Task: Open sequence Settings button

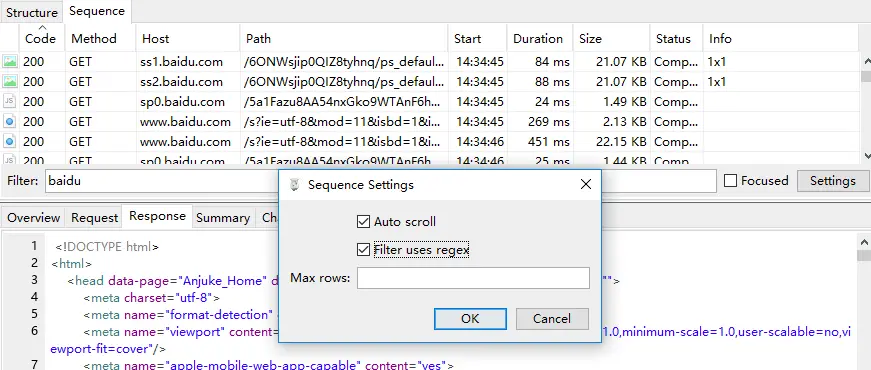Action: pos(833,181)
